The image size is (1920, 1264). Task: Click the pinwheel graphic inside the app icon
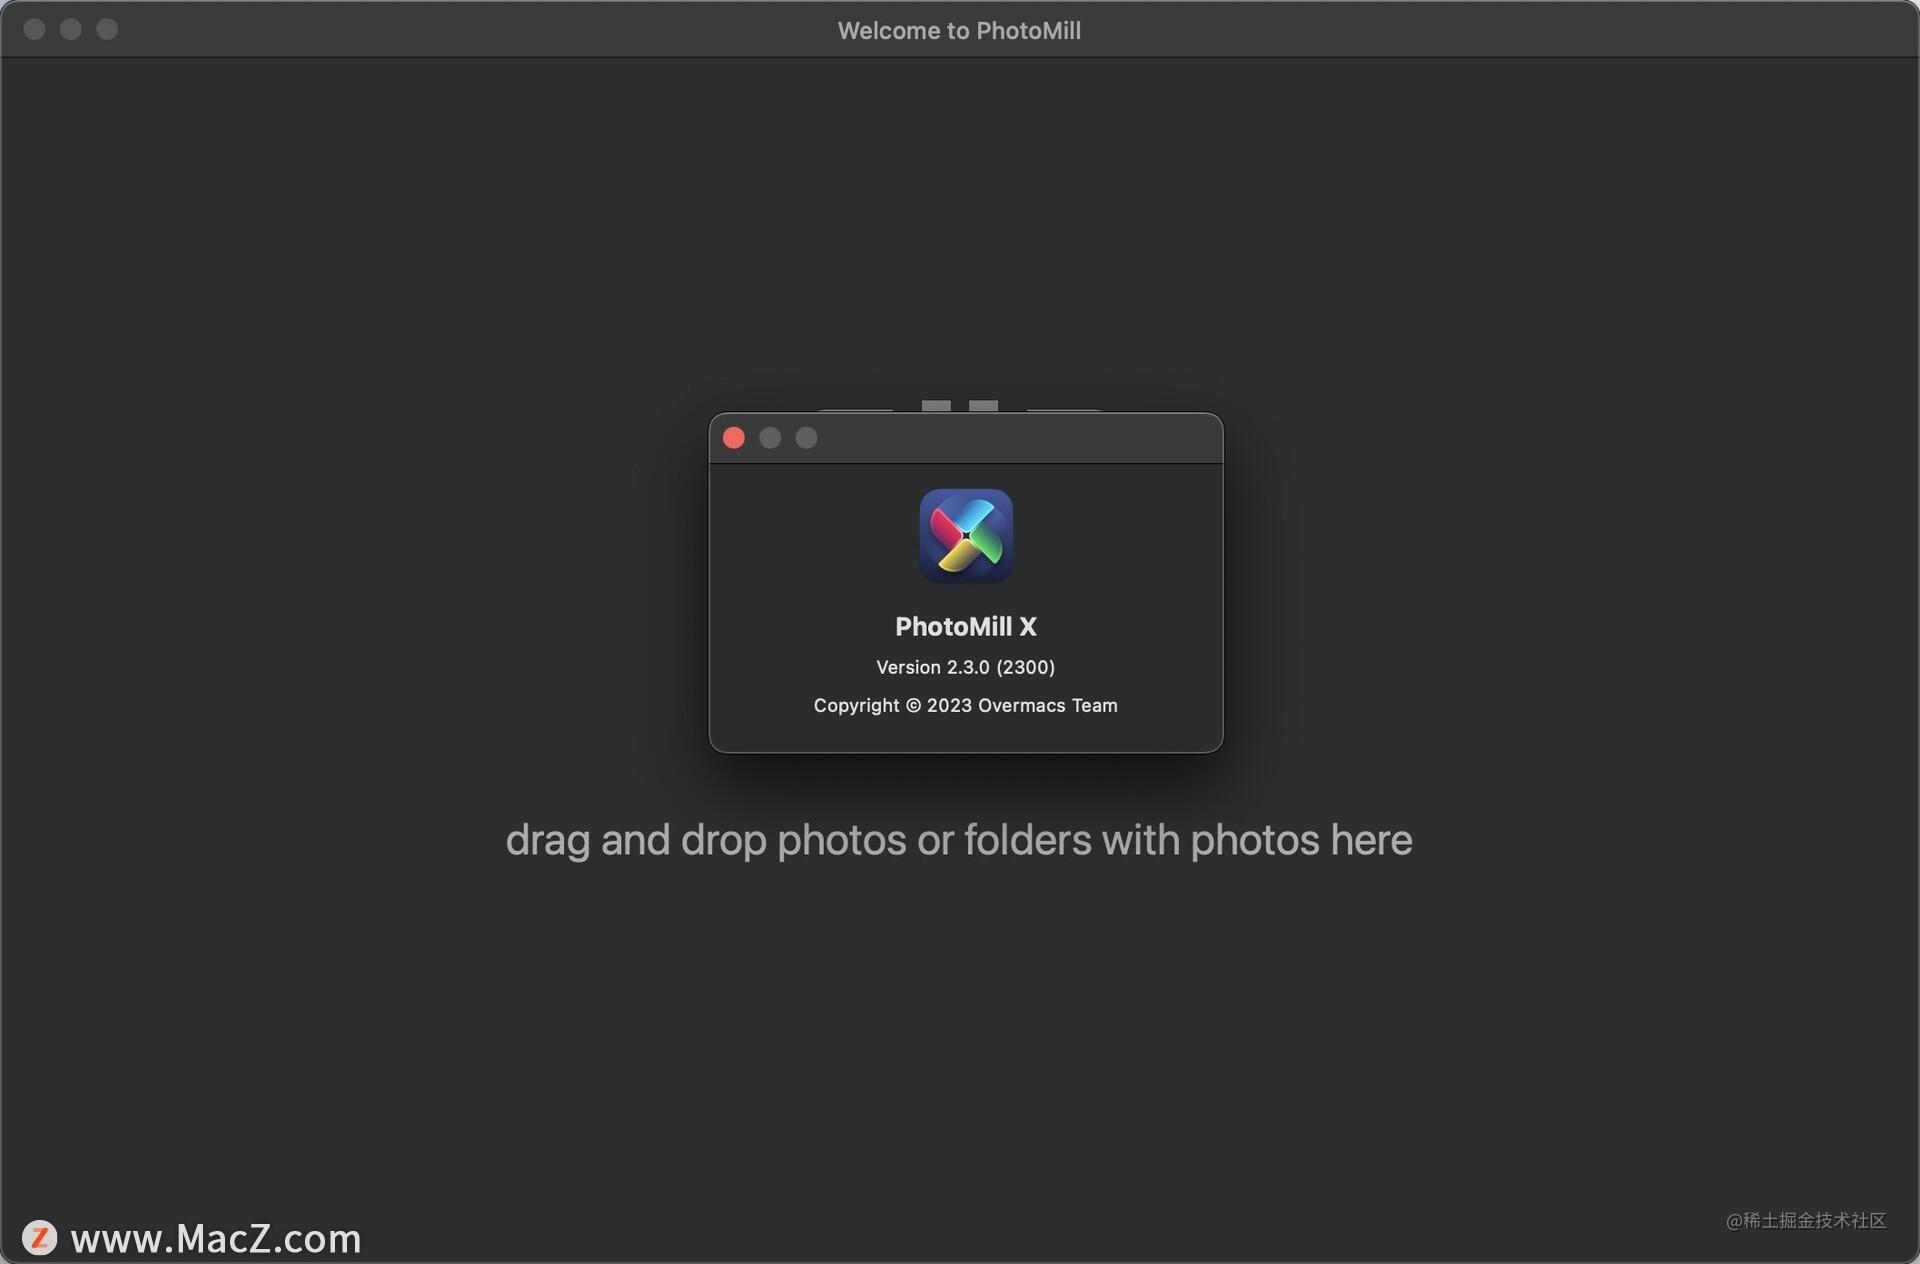click(x=965, y=536)
